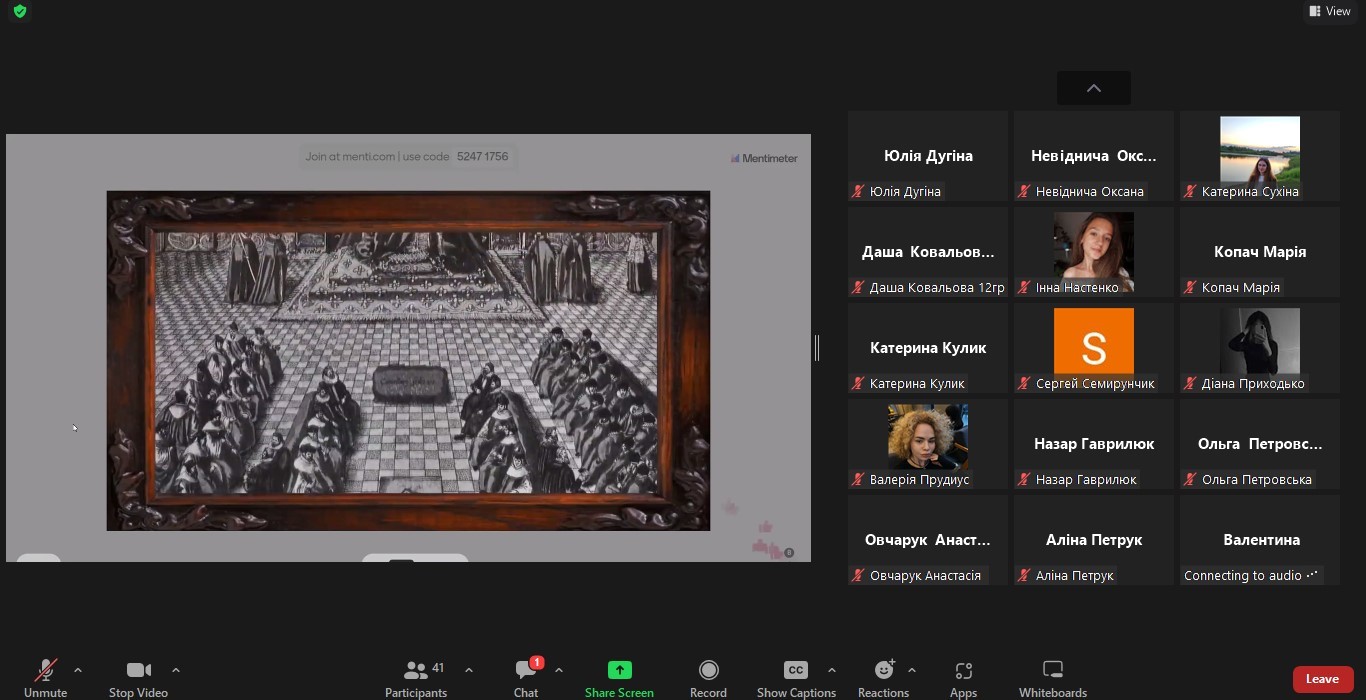The width and height of the screenshot is (1366, 700).
Task: Turn on Show Captions
Action: click(x=796, y=678)
